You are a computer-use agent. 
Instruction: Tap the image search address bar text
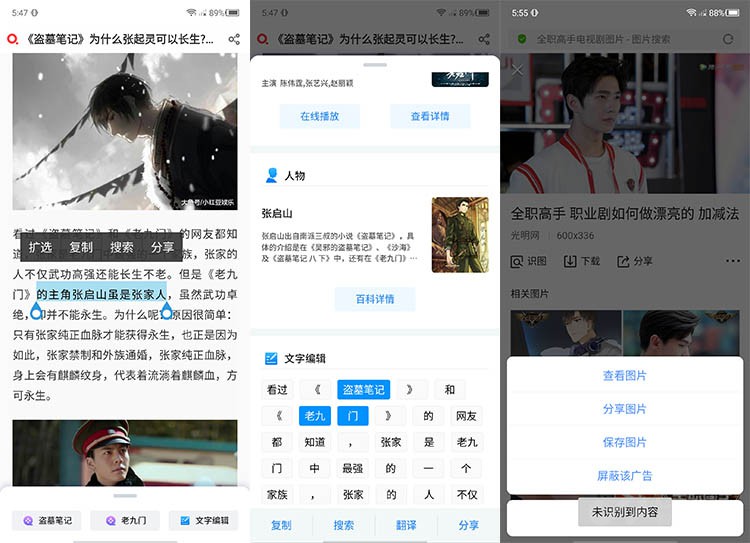[603, 39]
